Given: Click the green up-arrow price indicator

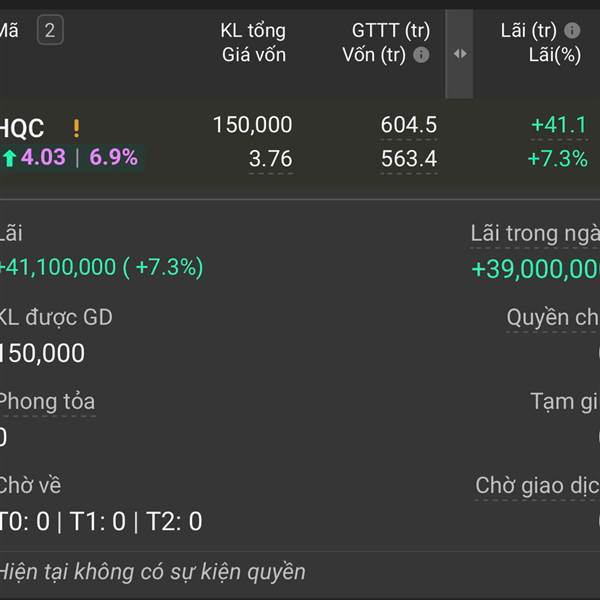Looking at the screenshot, I should 10,158.
